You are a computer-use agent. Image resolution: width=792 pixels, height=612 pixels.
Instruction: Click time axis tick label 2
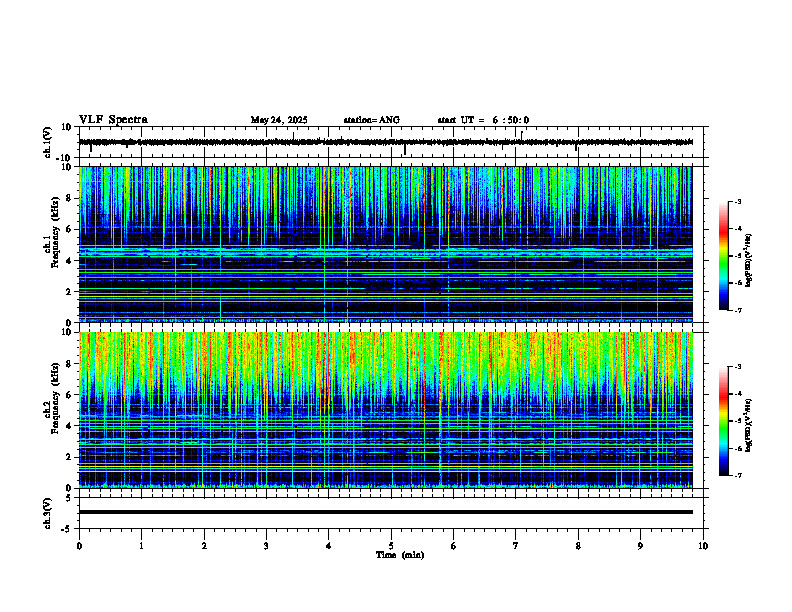click(204, 546)
